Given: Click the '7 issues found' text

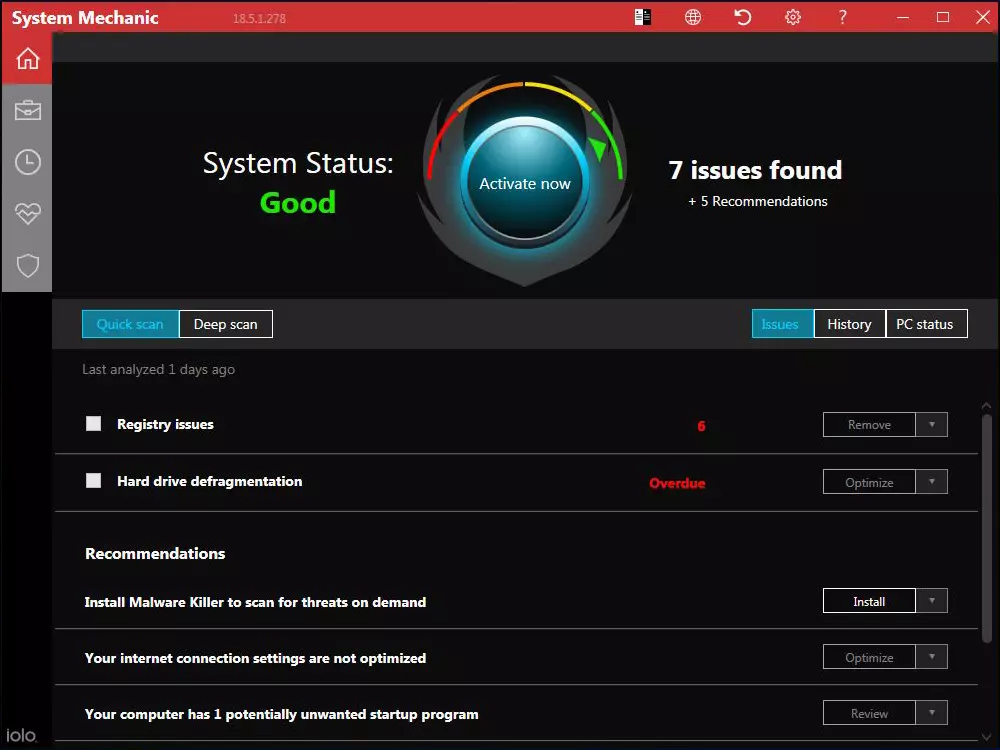Looking at the screenshot, I should click(755, 170).
